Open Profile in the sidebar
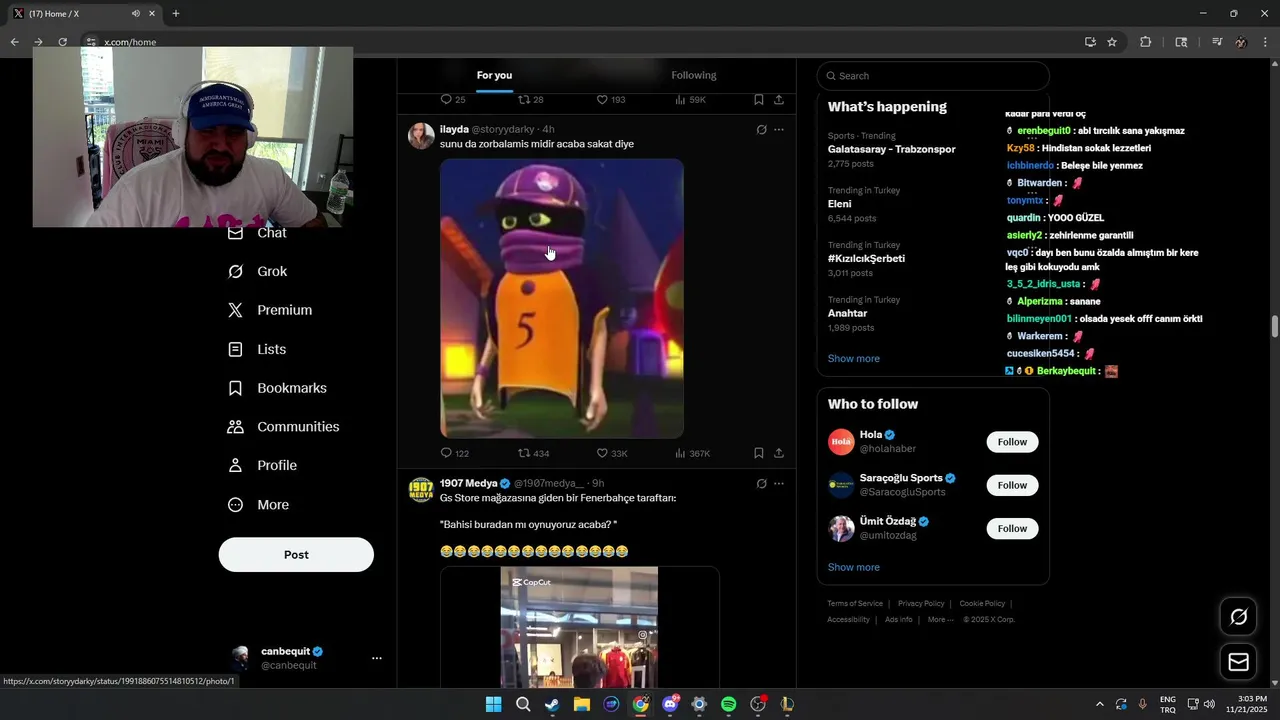 click(x=262, y=466)
